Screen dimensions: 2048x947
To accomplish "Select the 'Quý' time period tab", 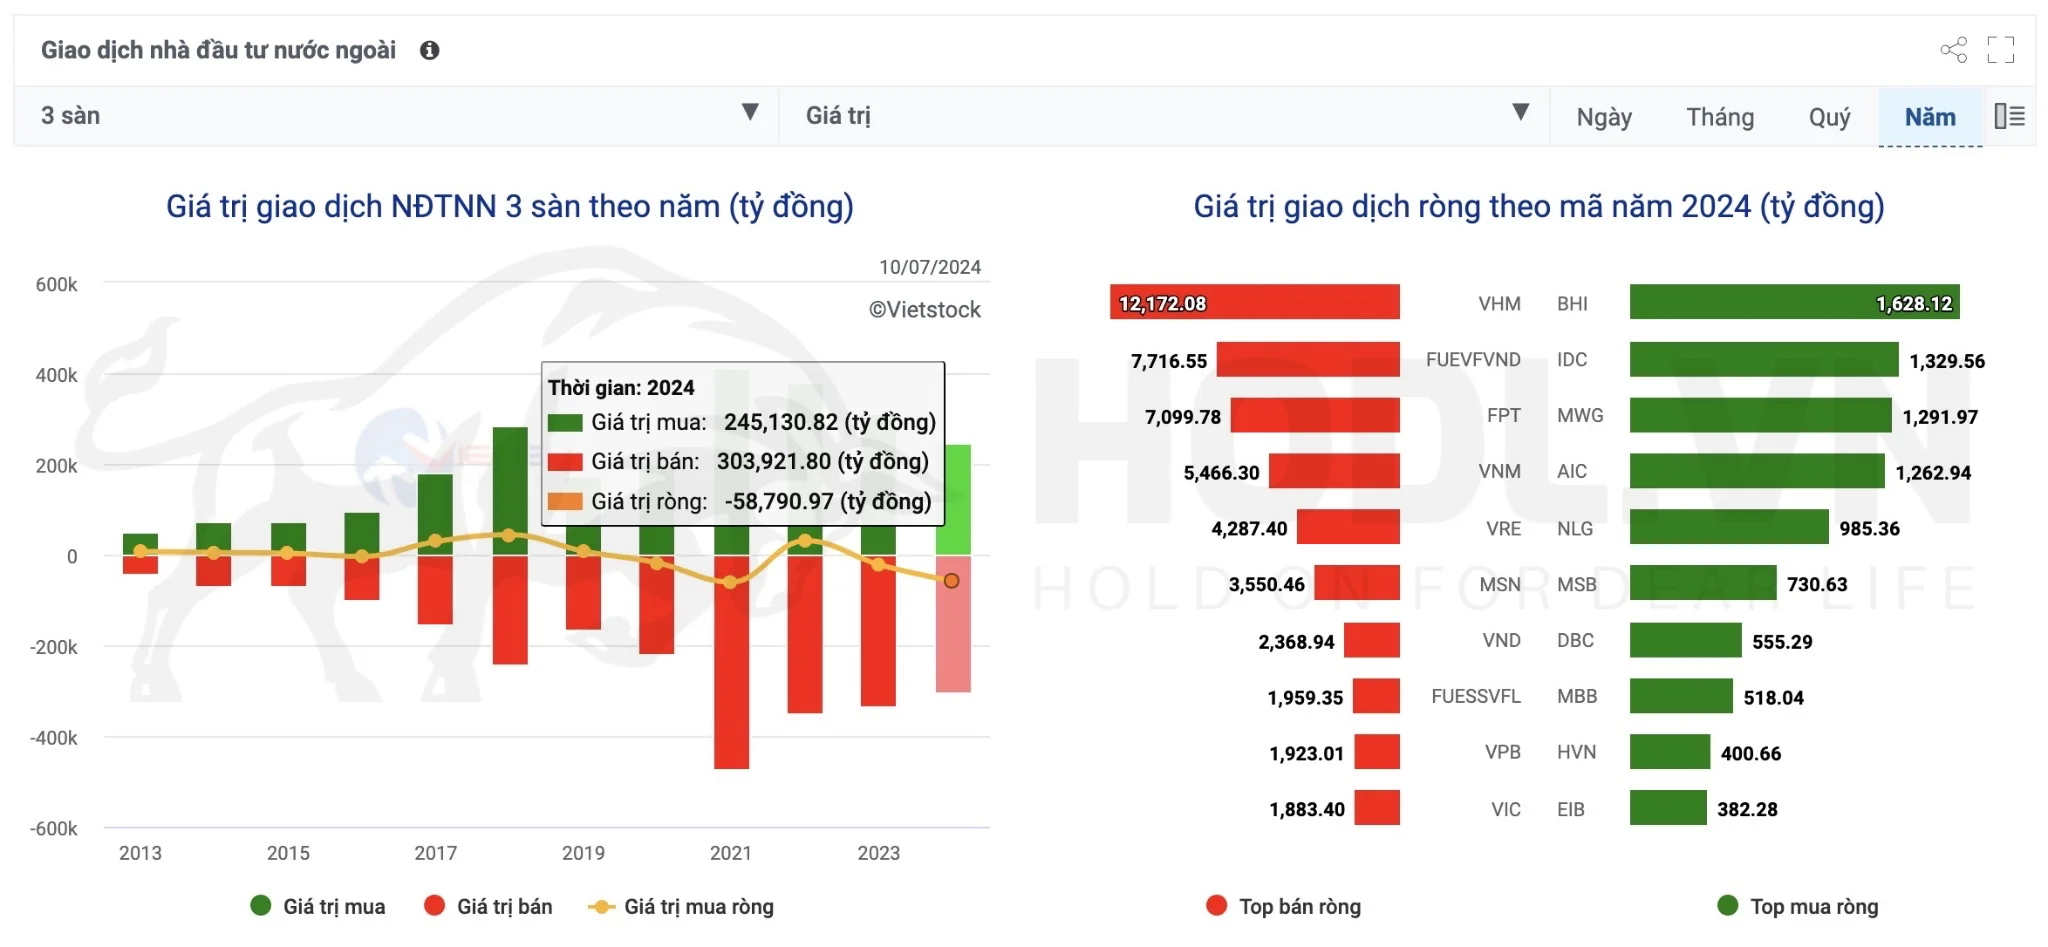I will click(x=1830, y=117).
